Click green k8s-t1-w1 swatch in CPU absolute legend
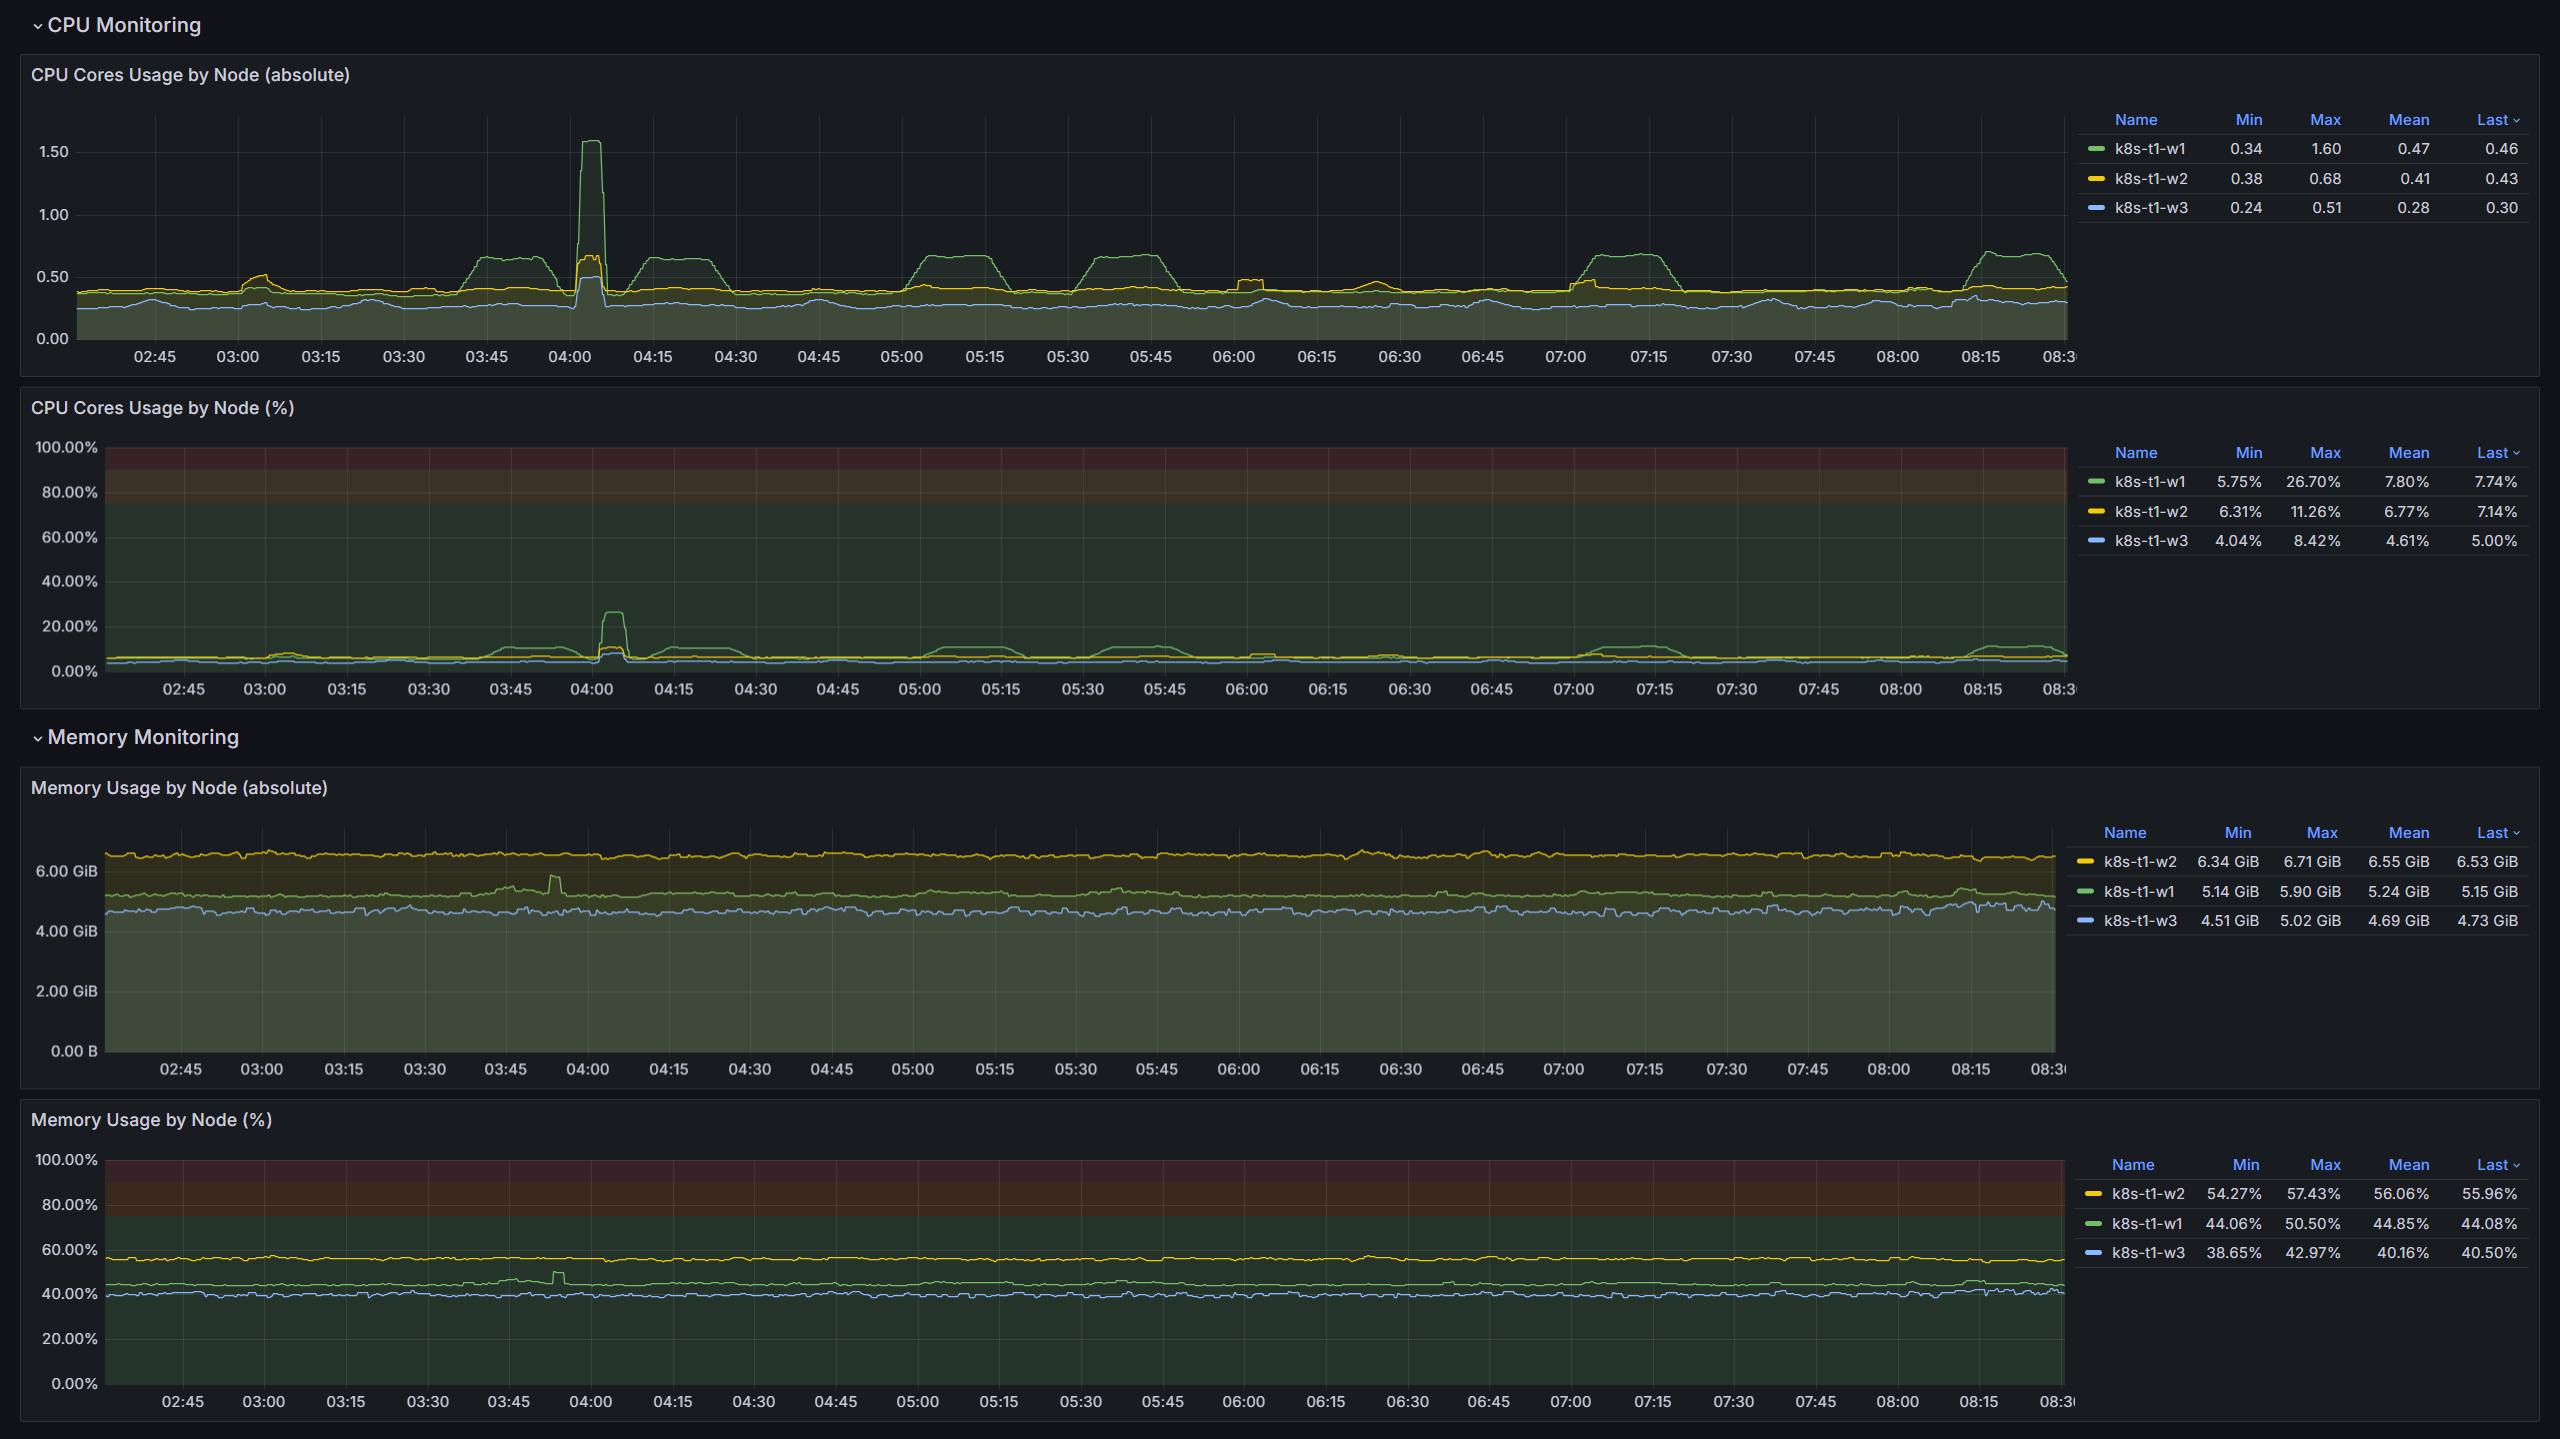Viewport: 2560px width, 1439px height. click(2096, 149)
